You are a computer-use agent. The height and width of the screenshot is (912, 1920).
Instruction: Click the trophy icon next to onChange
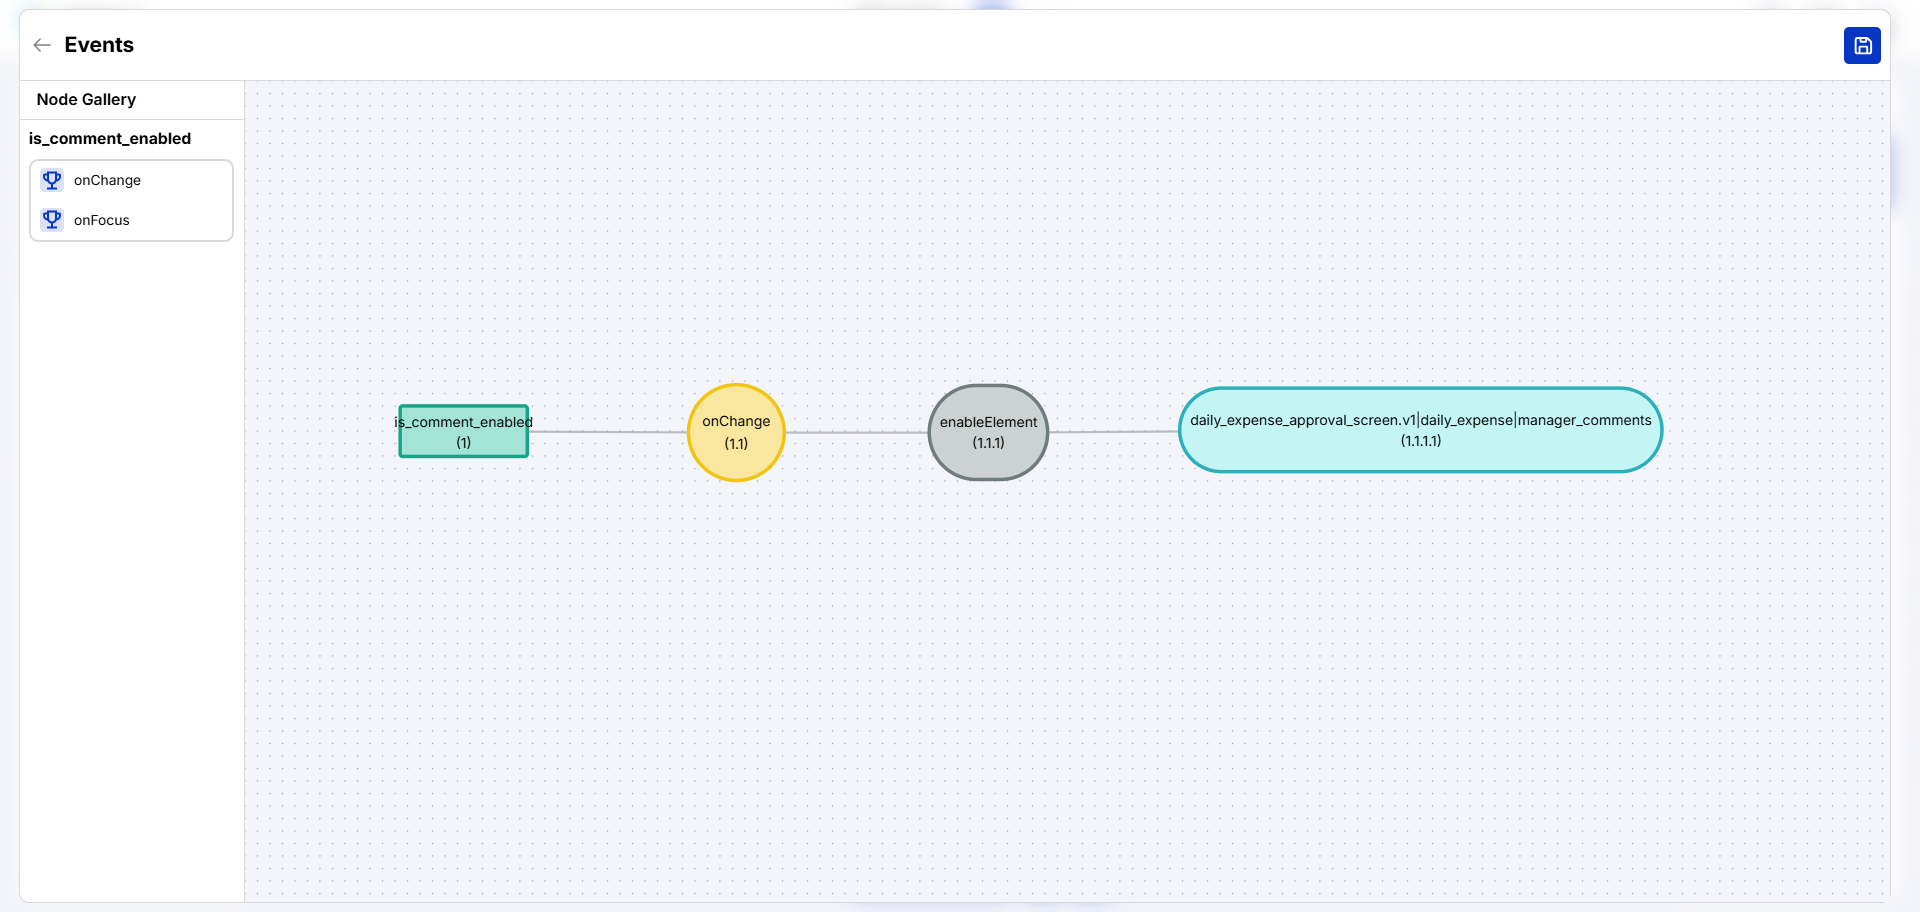(x=52, y=180)
